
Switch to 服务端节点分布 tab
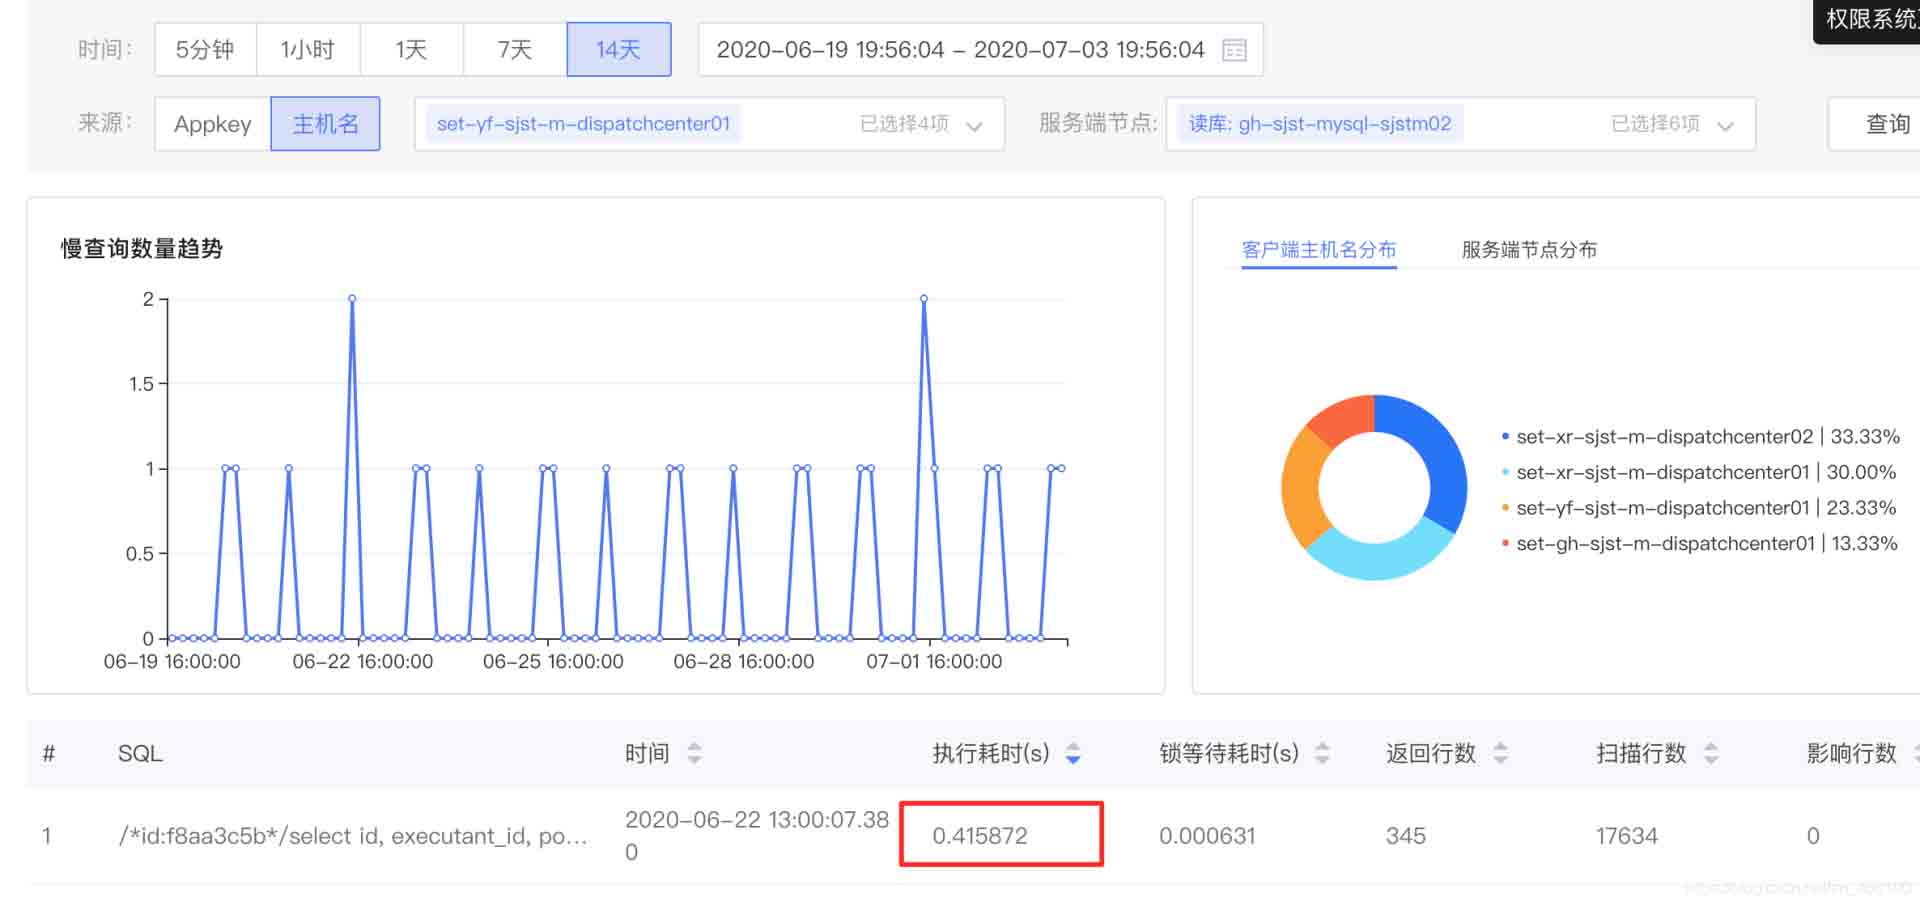[x=1528, y=250]
